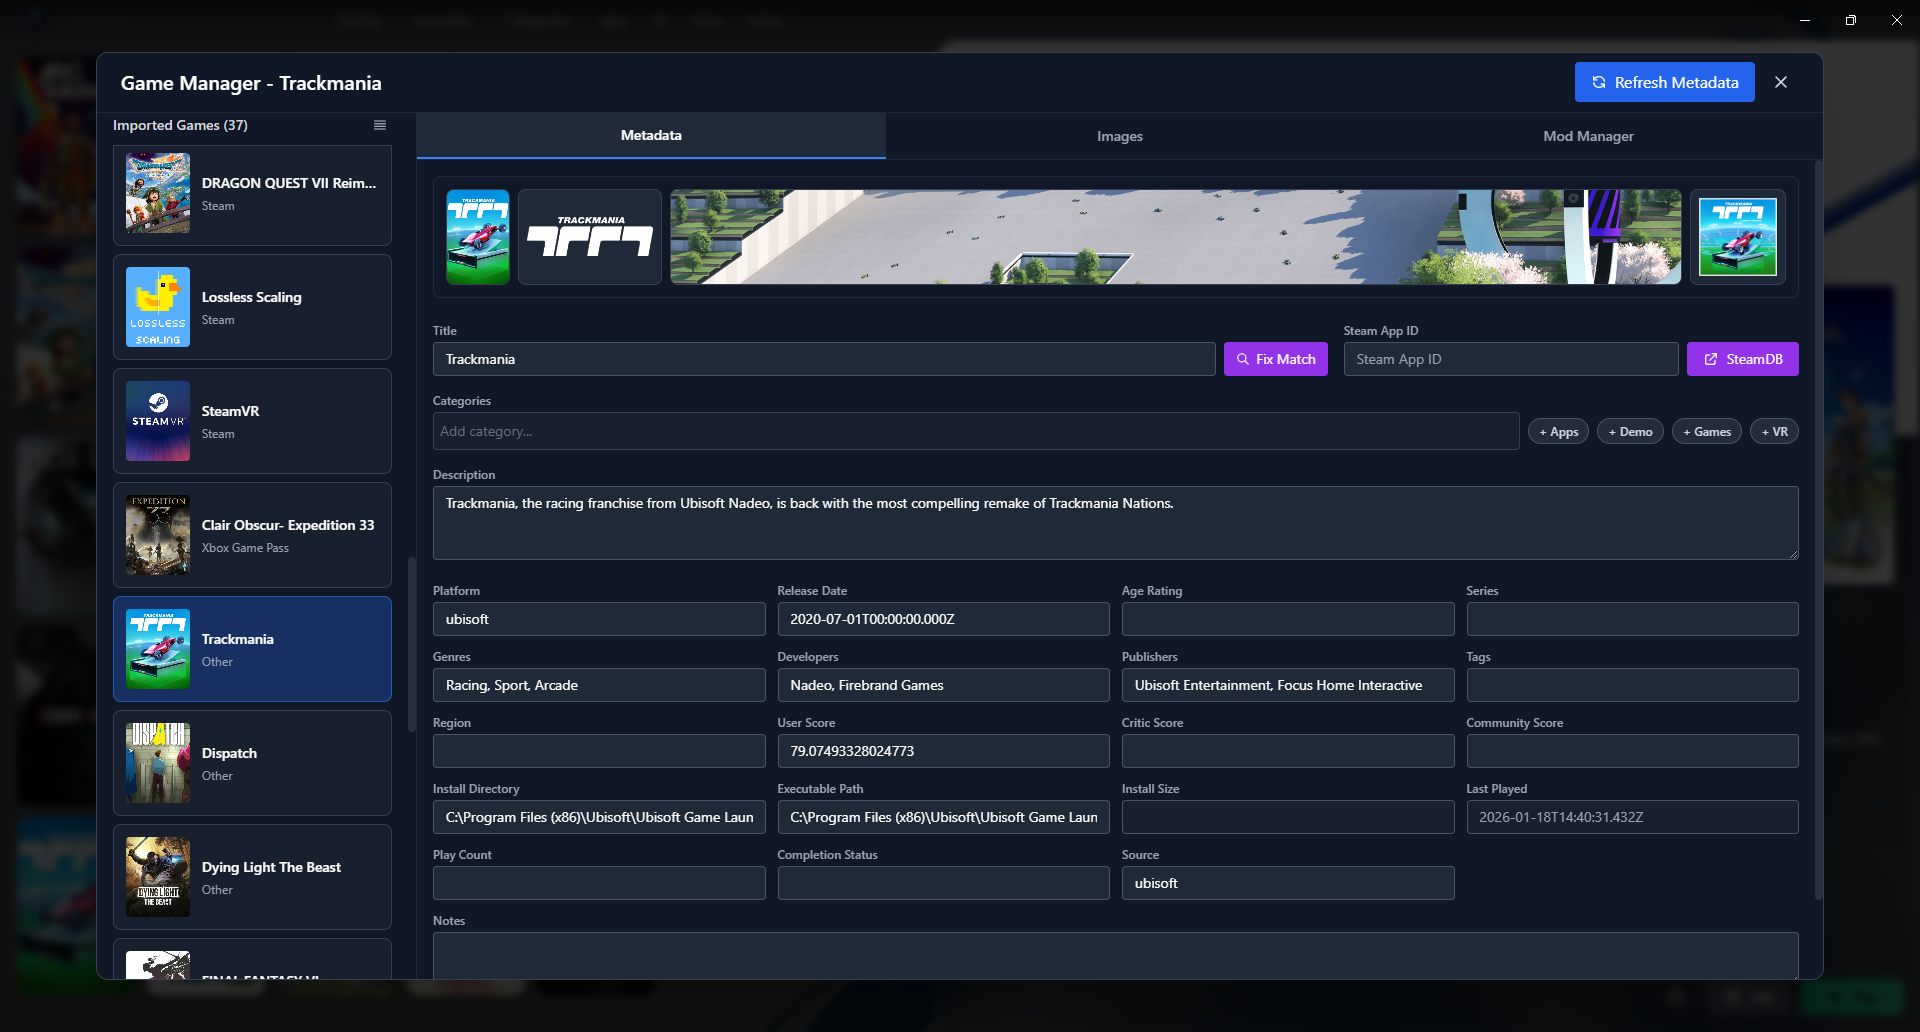Image resolution: width=1920 pixels, height=1032 pixels.
Task: Click the external-link icon on the SteamDB button
Action: [x=1712, y=359]
